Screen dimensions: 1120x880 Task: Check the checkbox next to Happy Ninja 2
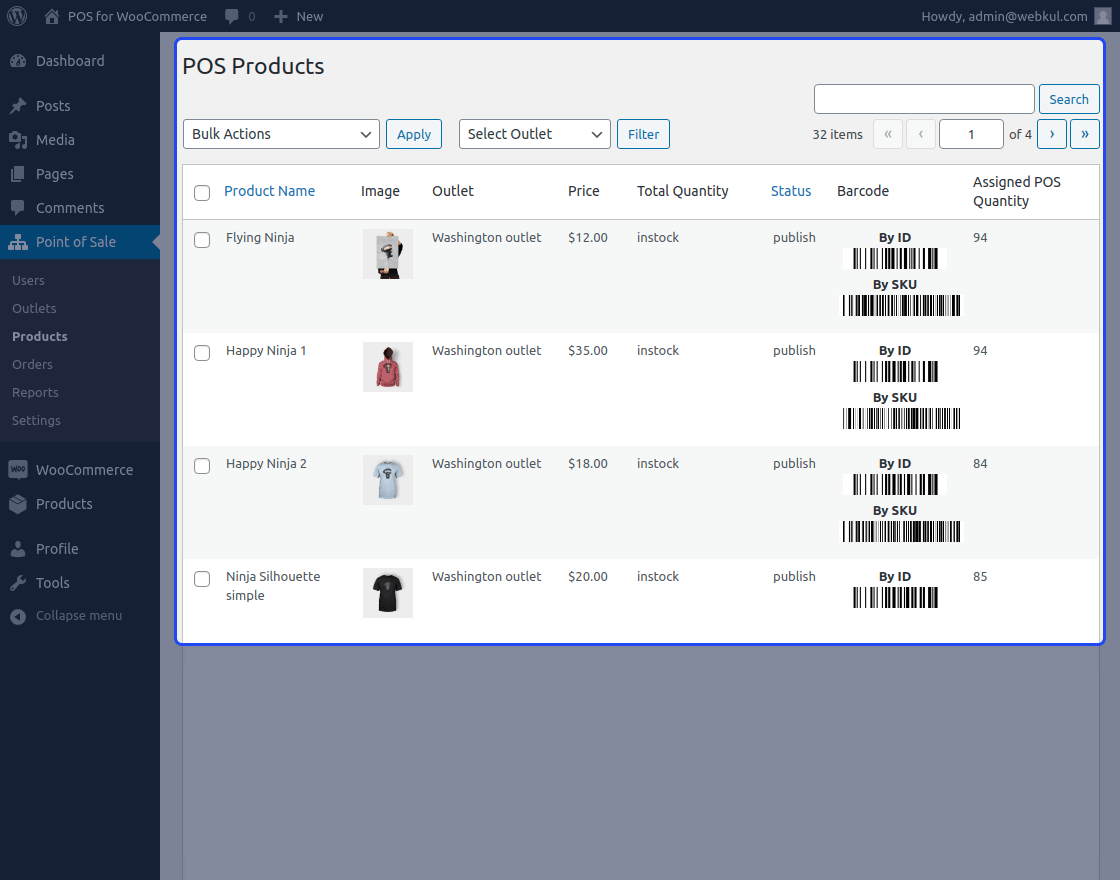(202, 466)
